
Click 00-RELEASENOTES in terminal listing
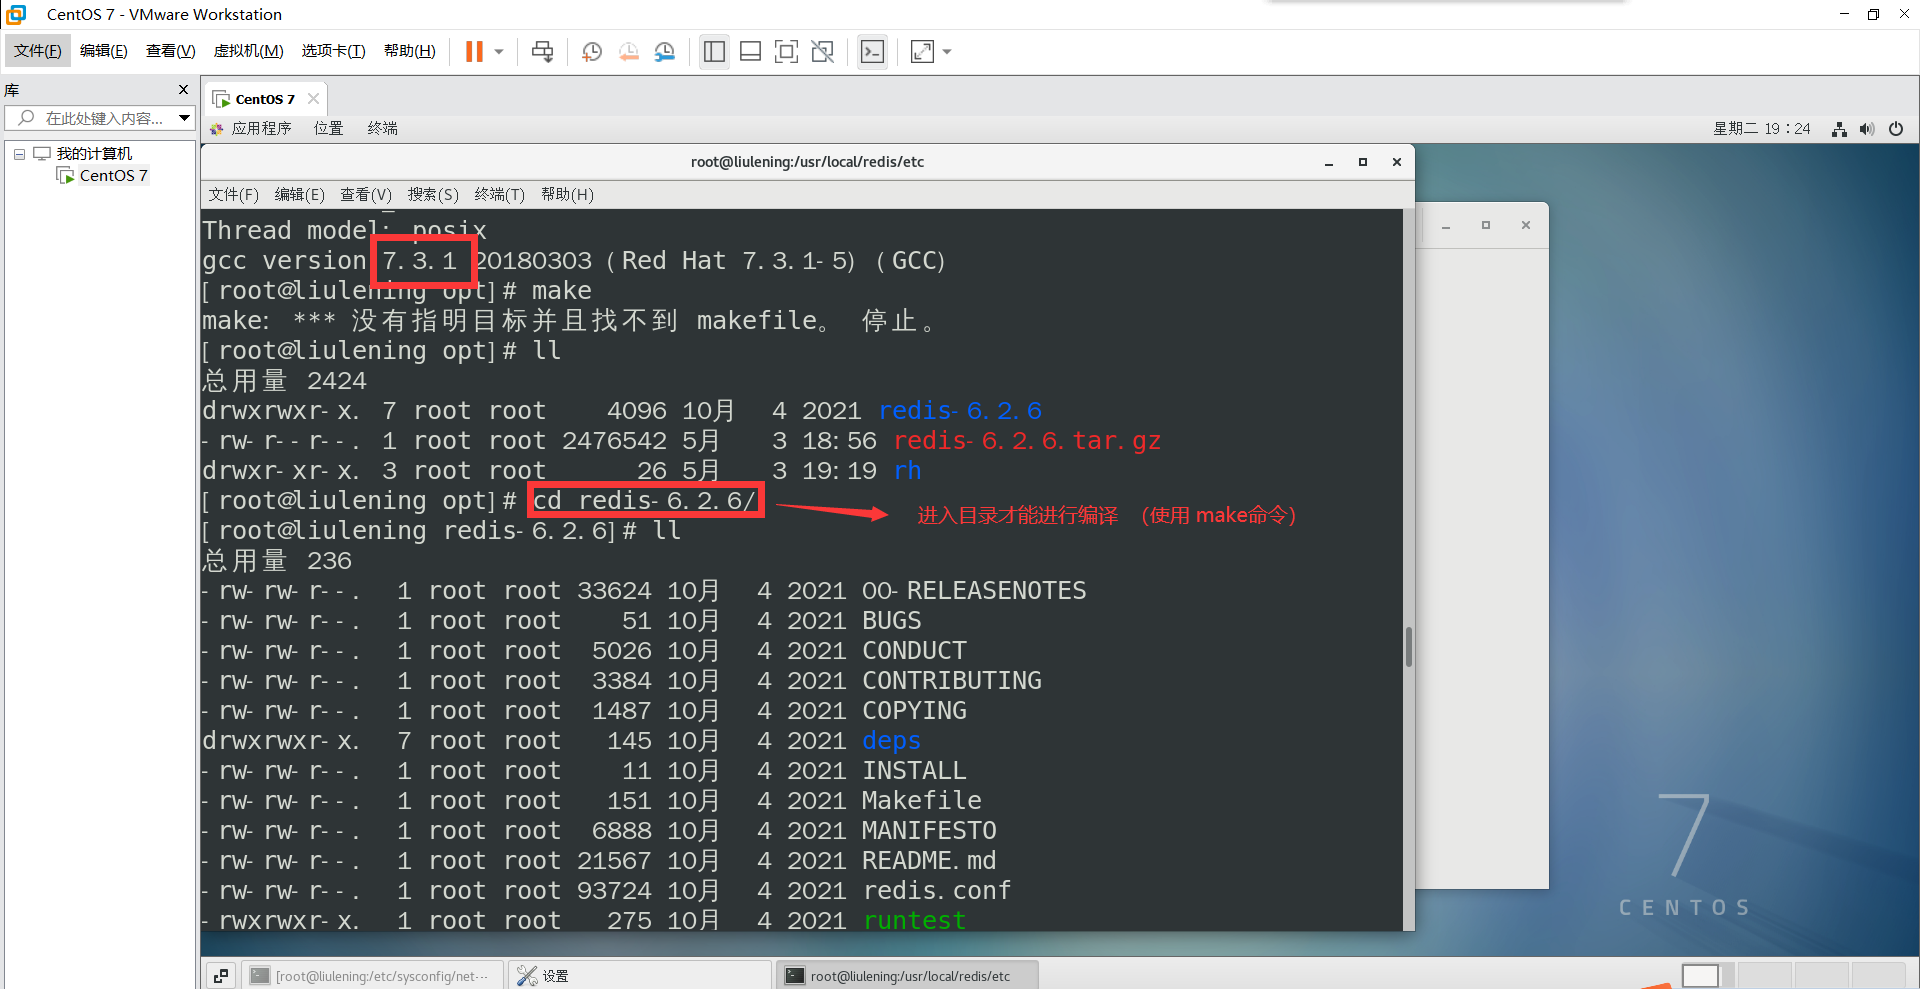974,591
